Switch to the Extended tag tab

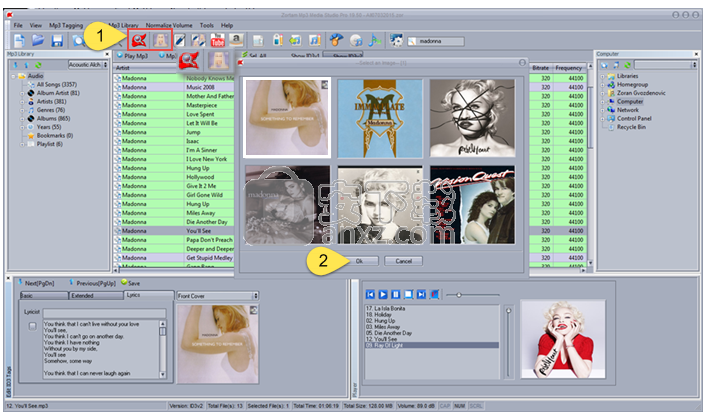(x=95, y=296)
